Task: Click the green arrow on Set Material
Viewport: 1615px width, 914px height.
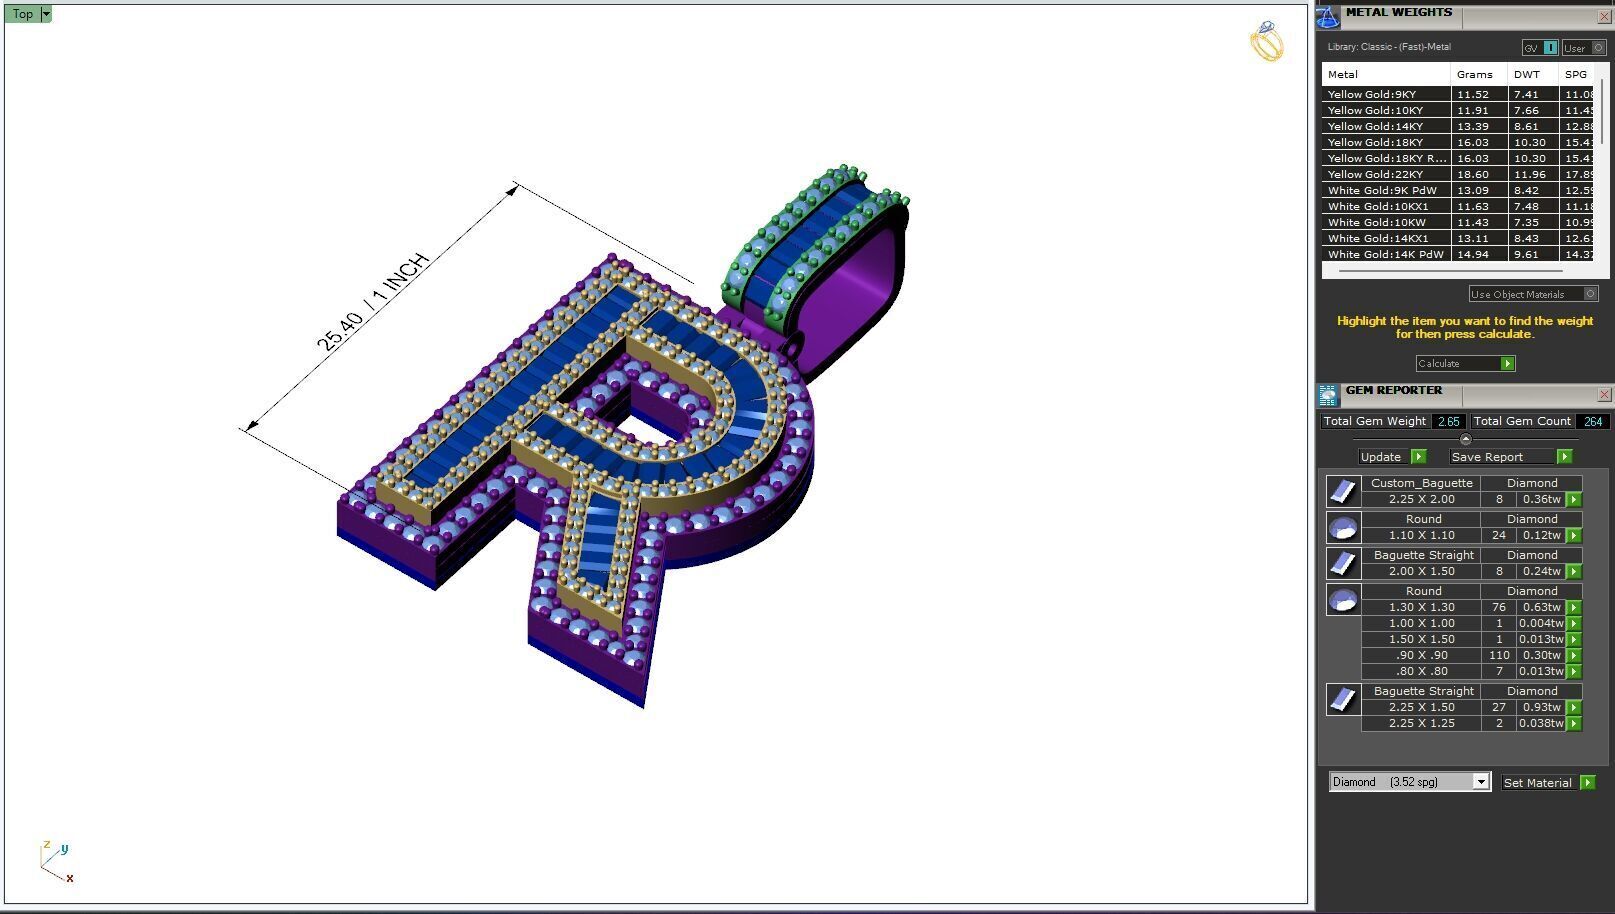Action: coord(1587,782)
